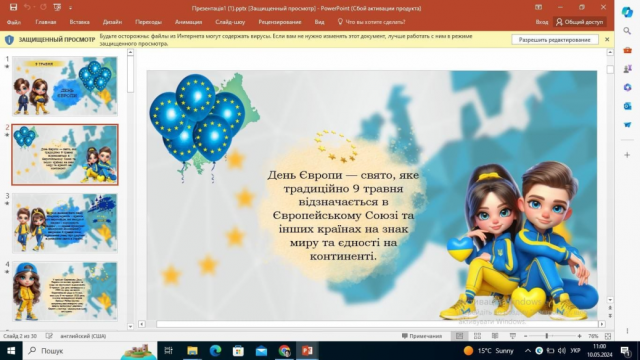
Task: Switch to Reading view icon in status bar
Action: tap(495, 336)
